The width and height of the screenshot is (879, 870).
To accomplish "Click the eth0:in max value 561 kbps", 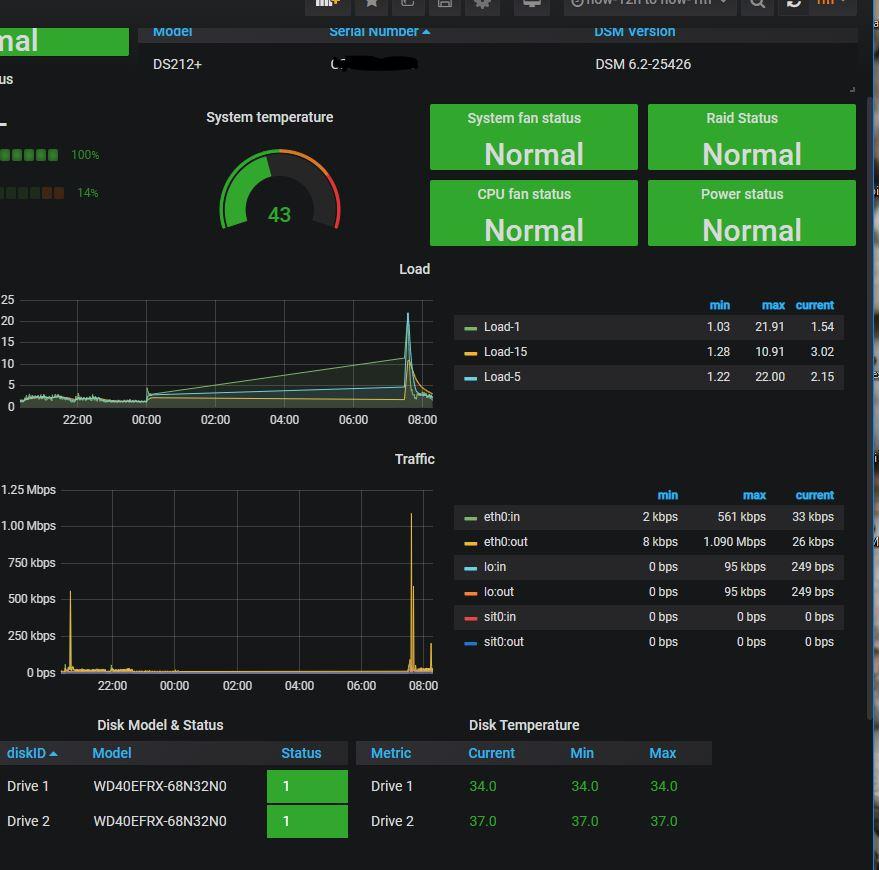I will (x=742, y=517).
